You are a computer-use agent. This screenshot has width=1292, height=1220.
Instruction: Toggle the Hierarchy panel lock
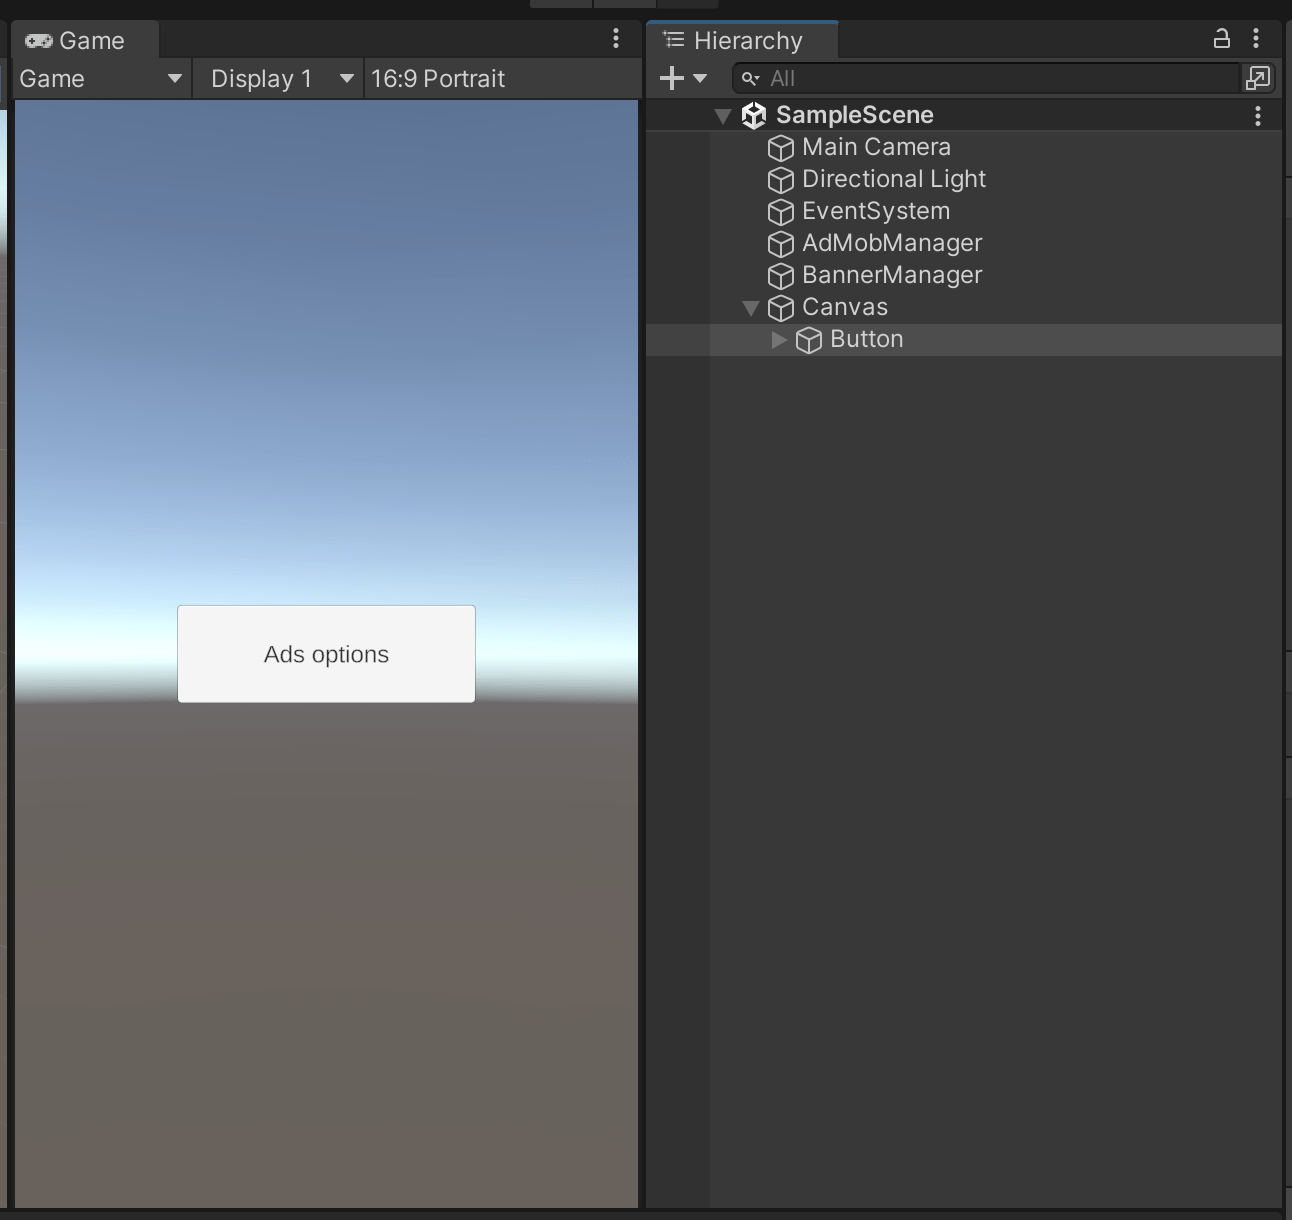(1221, 39)
